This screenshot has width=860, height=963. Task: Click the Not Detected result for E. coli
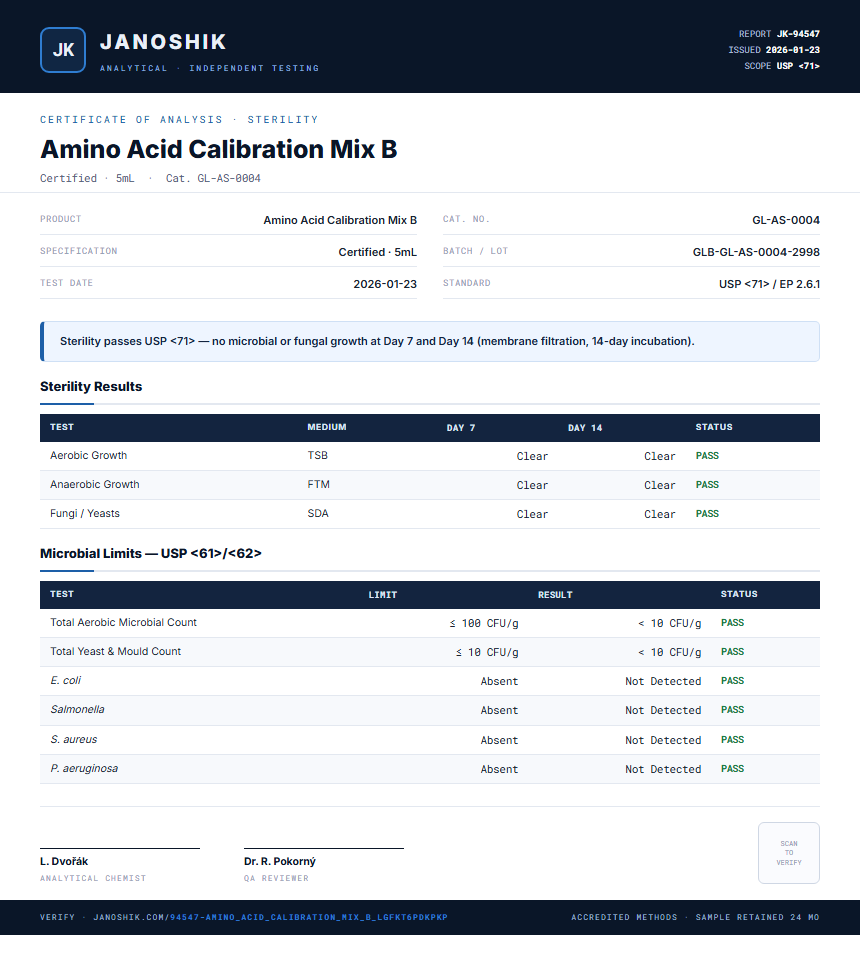tap(663, 681)
